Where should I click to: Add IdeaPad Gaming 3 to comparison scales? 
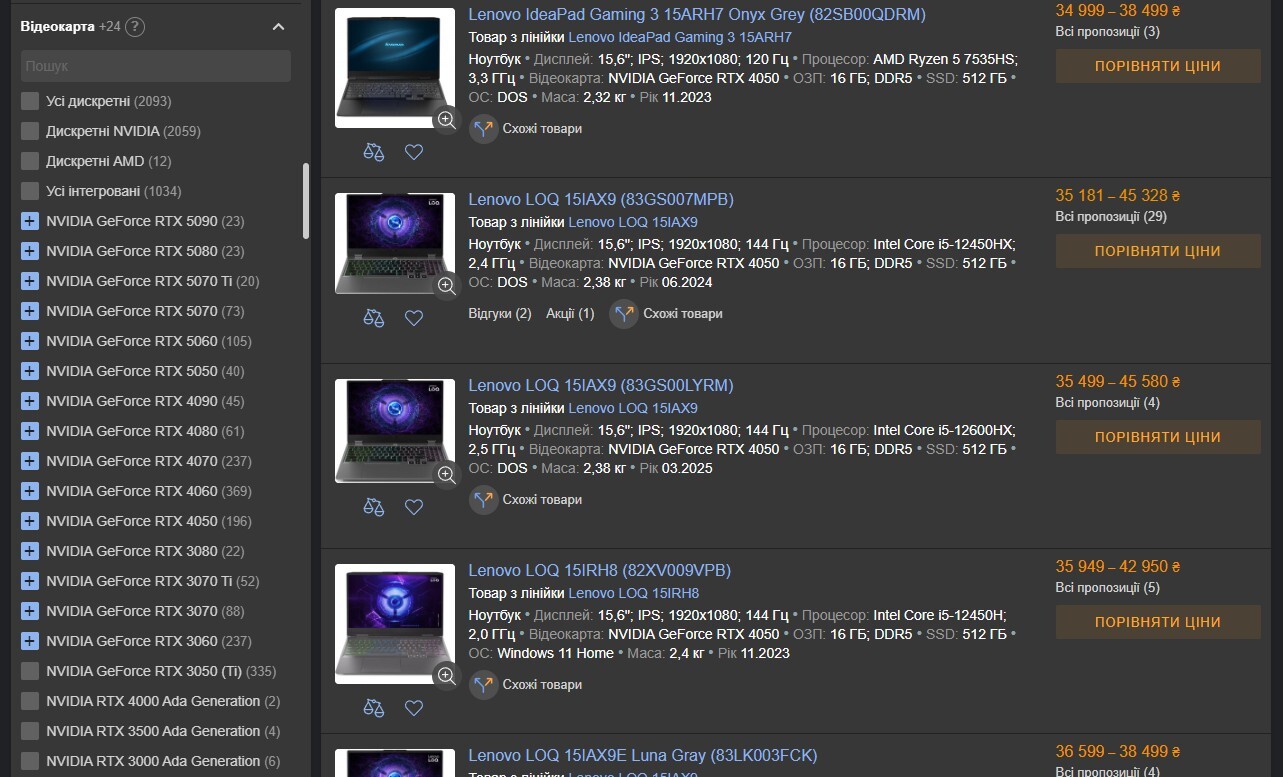[x=374, y=152]
